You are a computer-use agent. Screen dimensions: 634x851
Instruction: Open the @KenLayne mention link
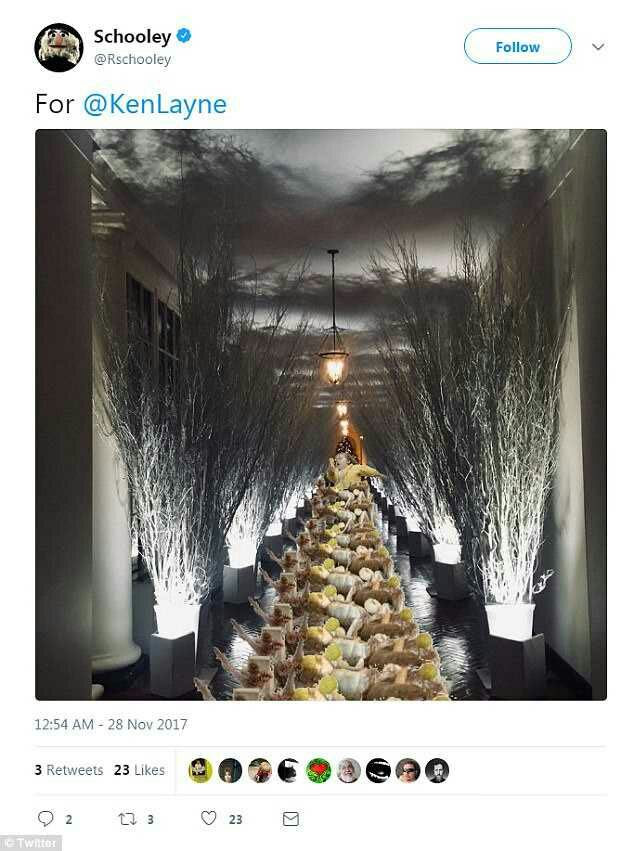coord(155,104)
